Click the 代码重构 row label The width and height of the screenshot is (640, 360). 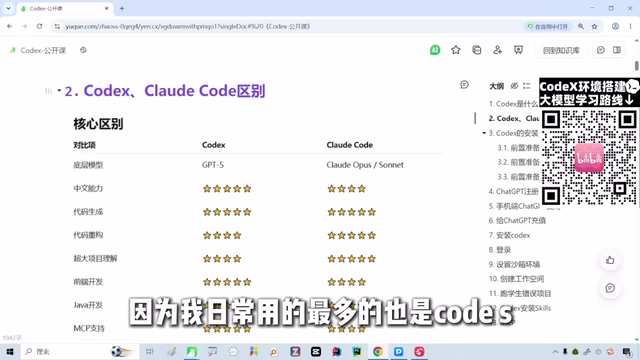click(x=88, y=235)
